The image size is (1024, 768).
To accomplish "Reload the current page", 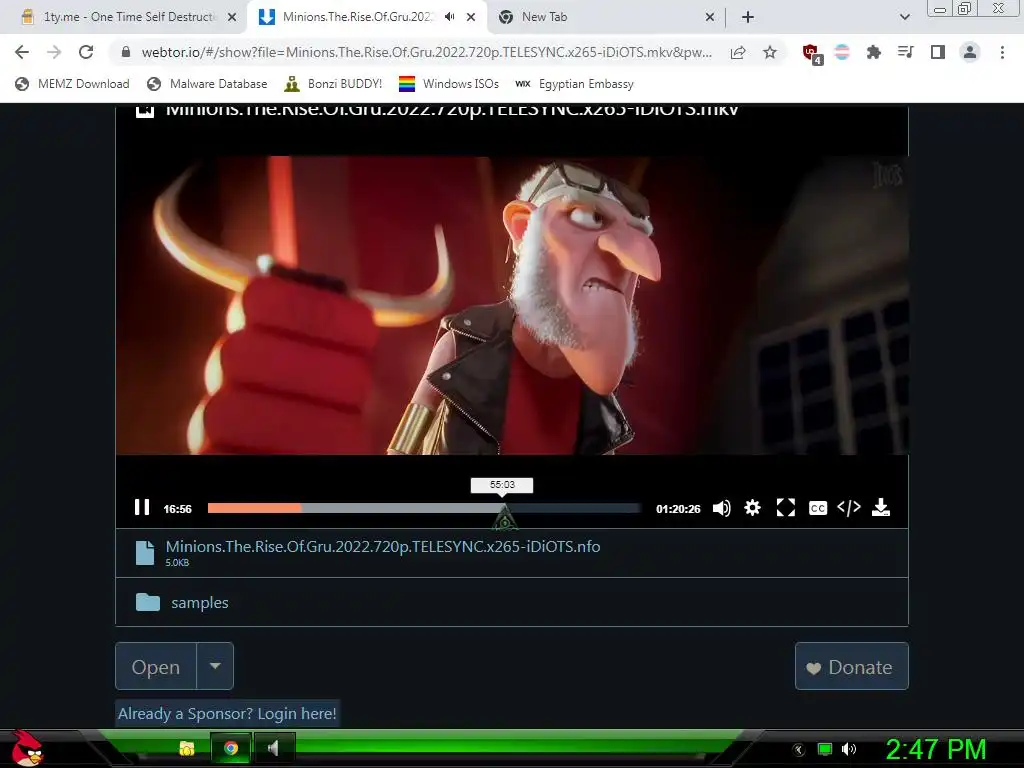I will tap(86, 52).
